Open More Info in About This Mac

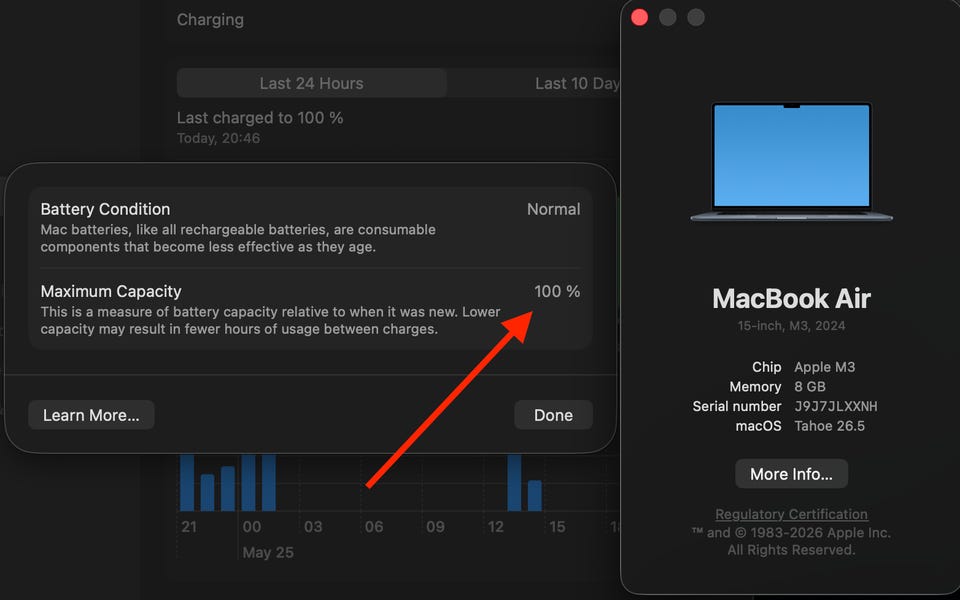coord(791,474)
